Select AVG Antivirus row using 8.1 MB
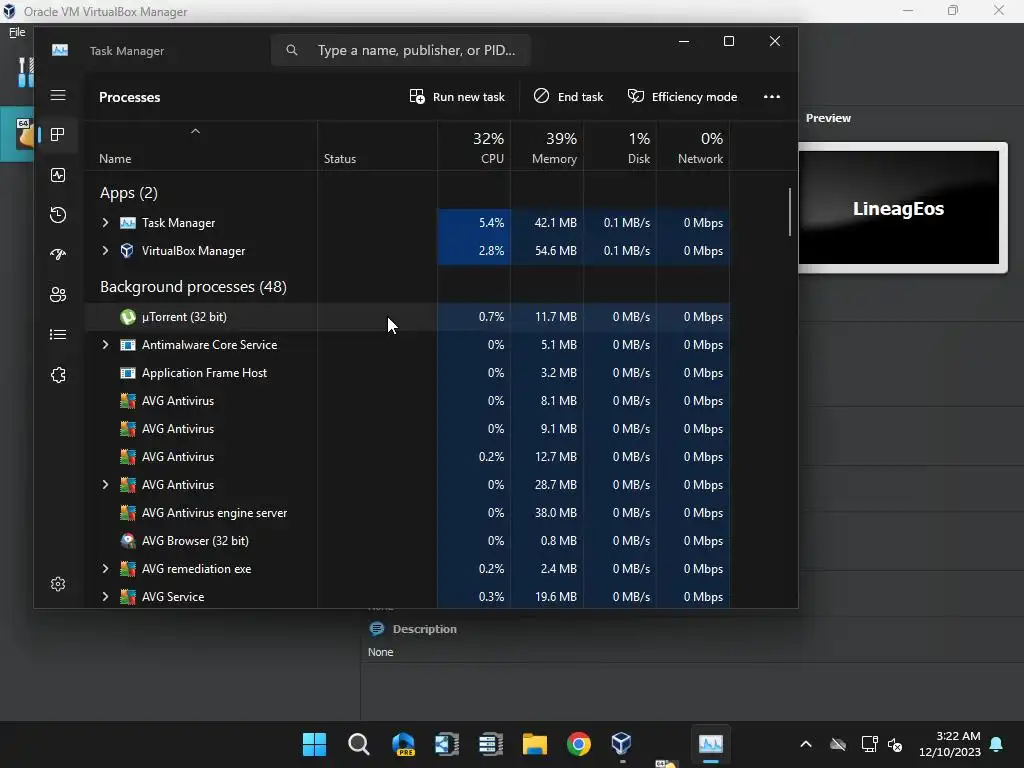1024x768 pixels. [x=408, y=401]
